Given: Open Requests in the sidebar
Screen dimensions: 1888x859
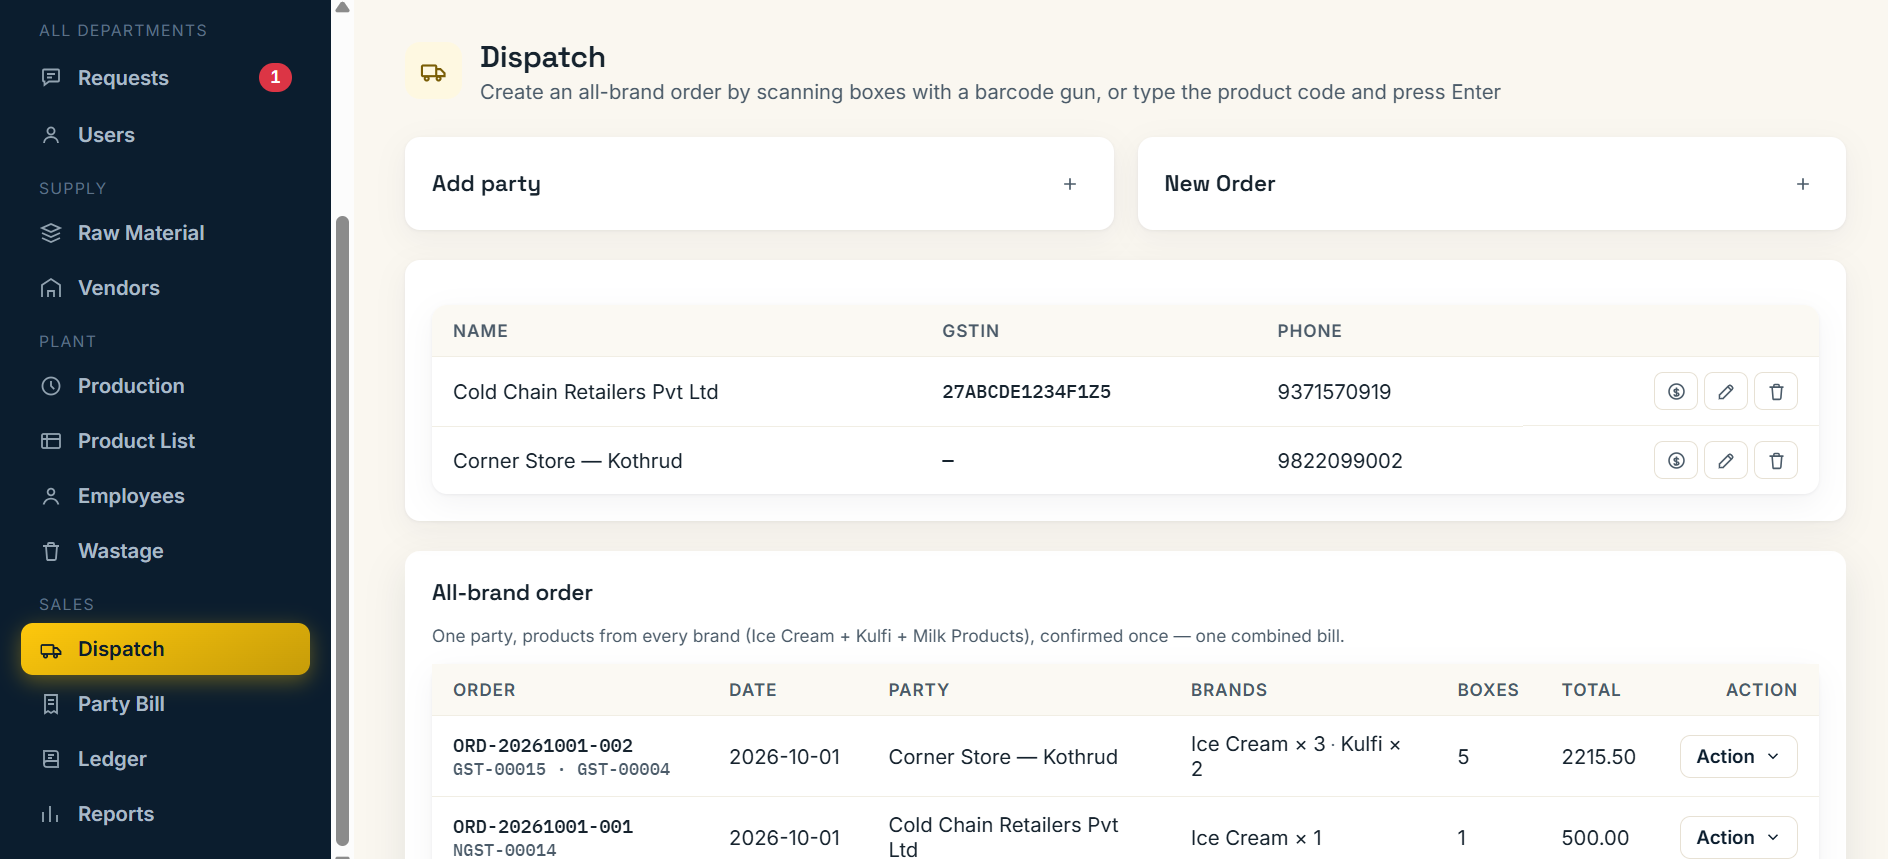Looking at the screenshot, I should pos(165,78).
